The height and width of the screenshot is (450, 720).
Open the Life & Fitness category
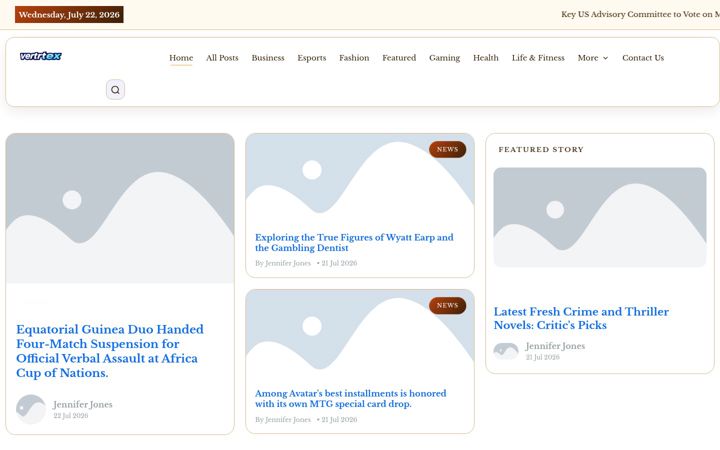pos(538,58)
